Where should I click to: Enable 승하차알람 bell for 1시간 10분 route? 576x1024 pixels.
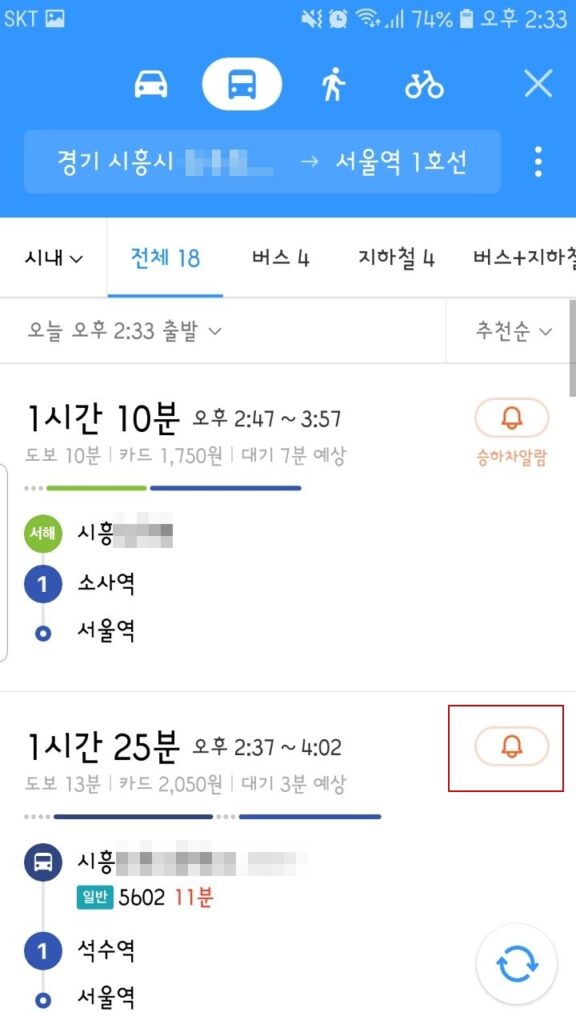point(511,418)
